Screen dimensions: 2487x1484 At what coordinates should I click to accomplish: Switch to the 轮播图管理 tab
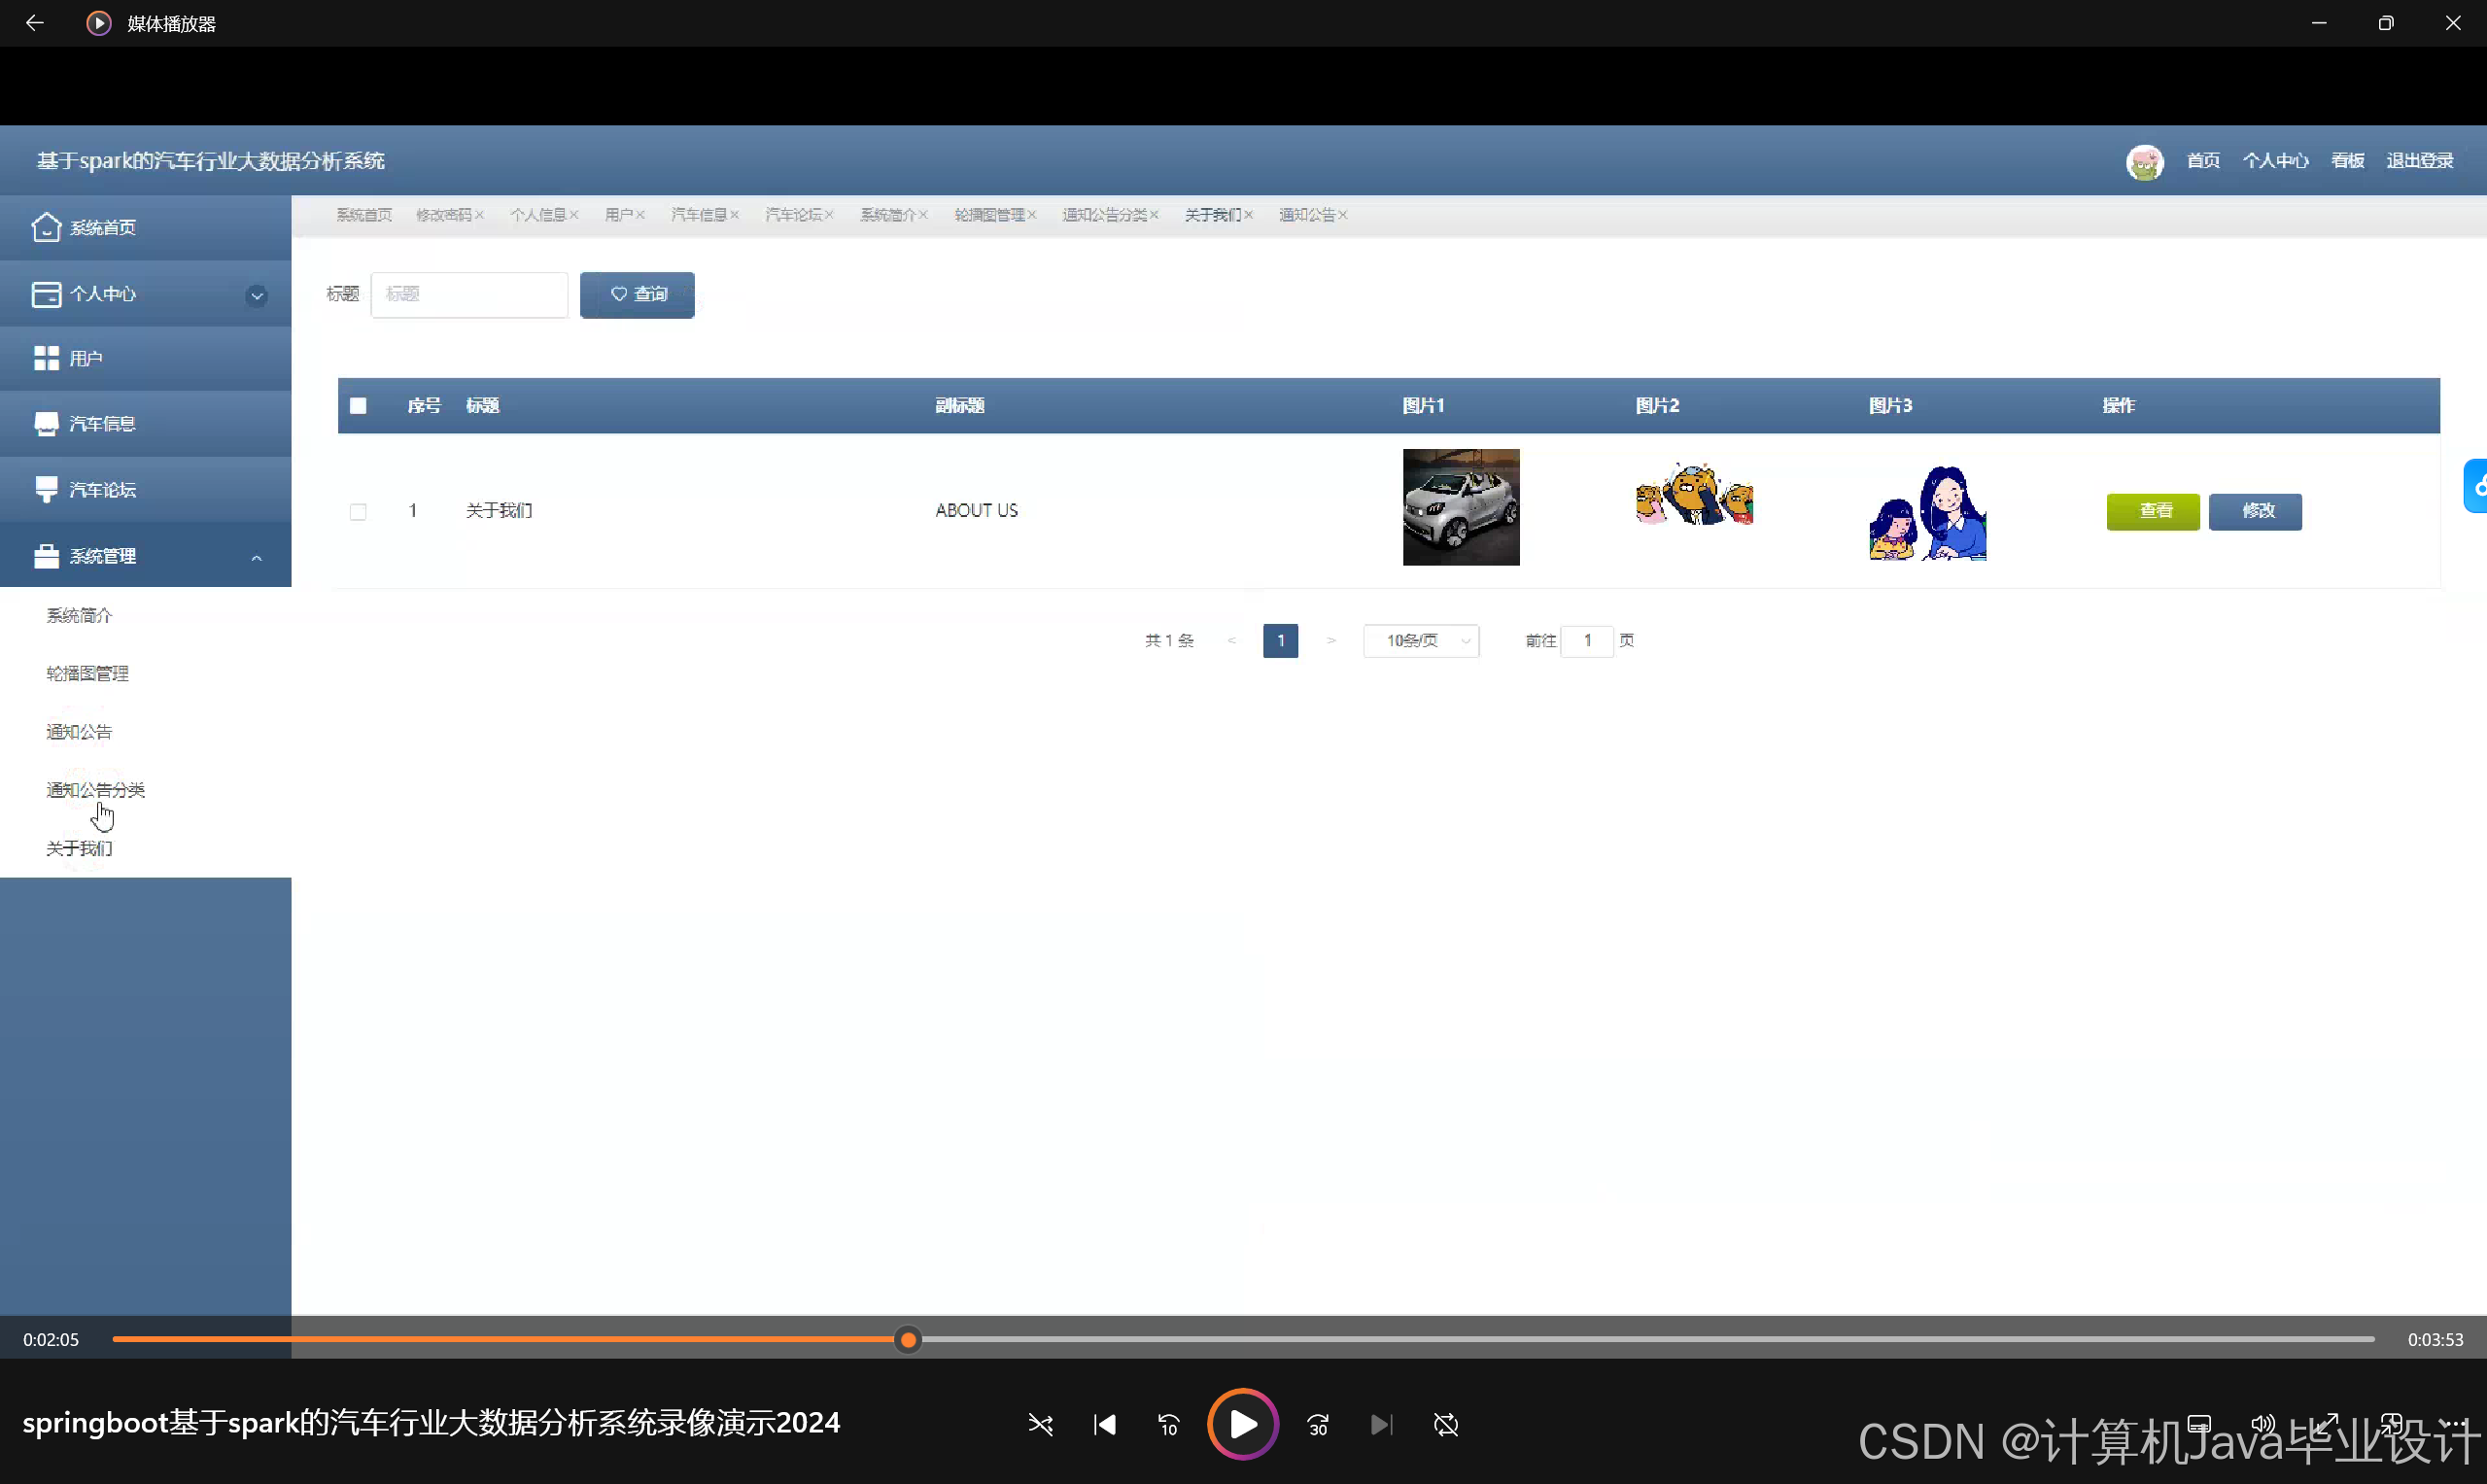click(x=988, y=215)
